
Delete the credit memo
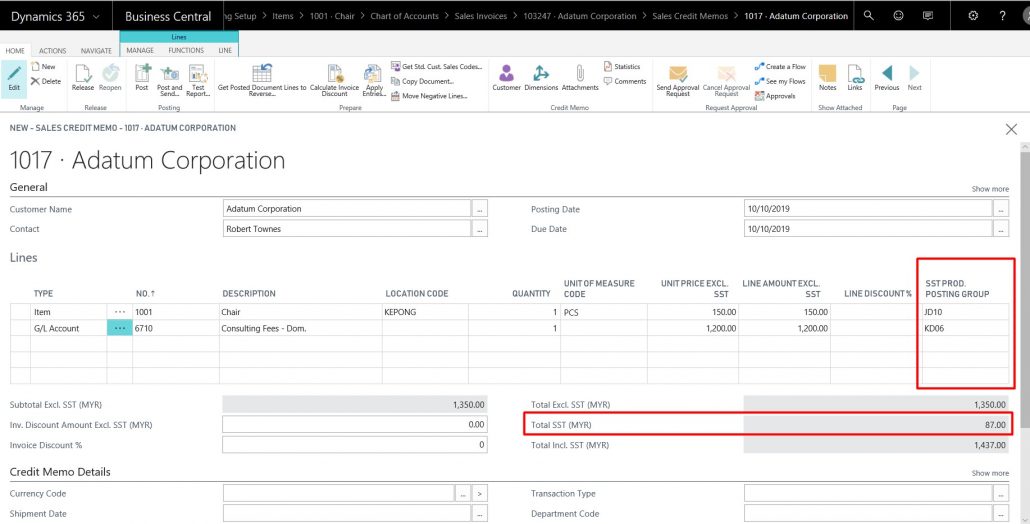click(45, 81)
